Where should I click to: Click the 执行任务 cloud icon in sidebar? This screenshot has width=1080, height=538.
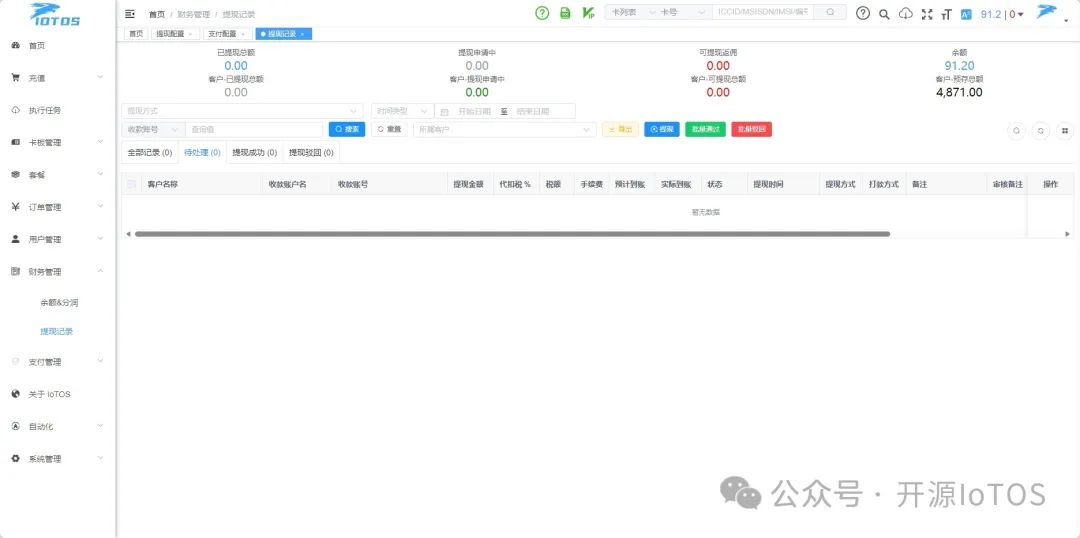[x=15, y=110]
